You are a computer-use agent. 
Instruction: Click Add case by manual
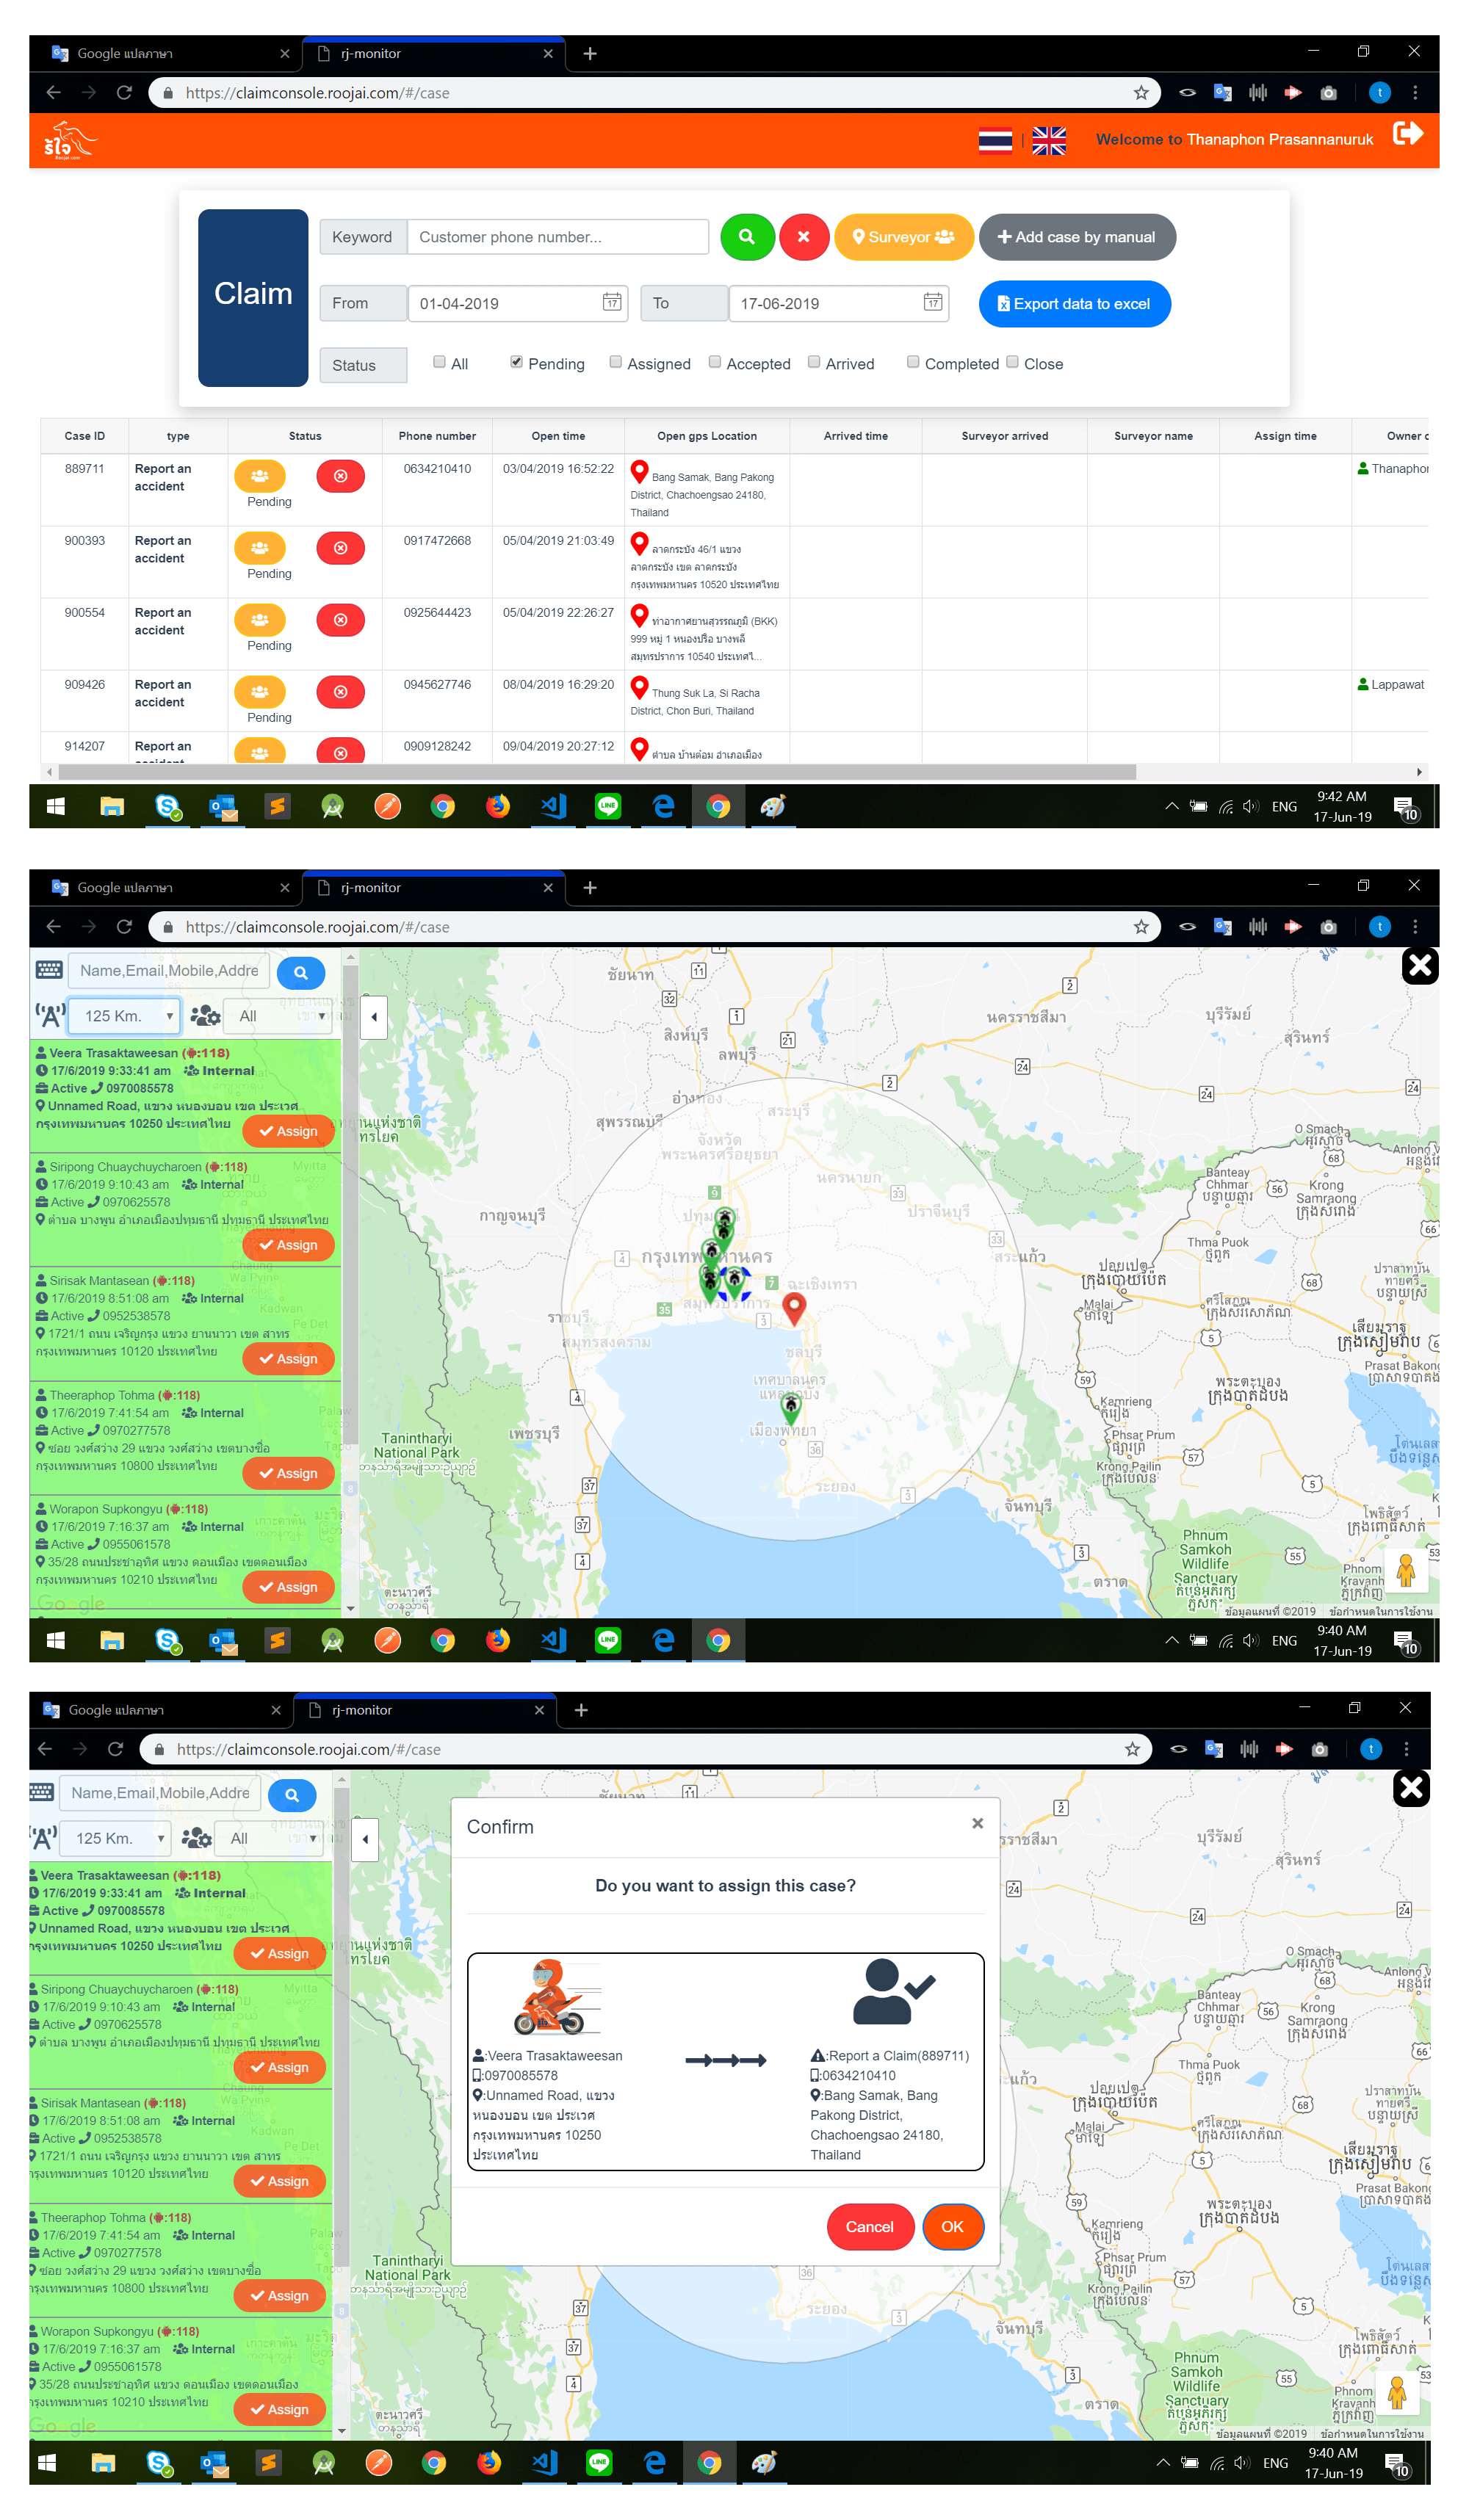tap(1076, 237)
